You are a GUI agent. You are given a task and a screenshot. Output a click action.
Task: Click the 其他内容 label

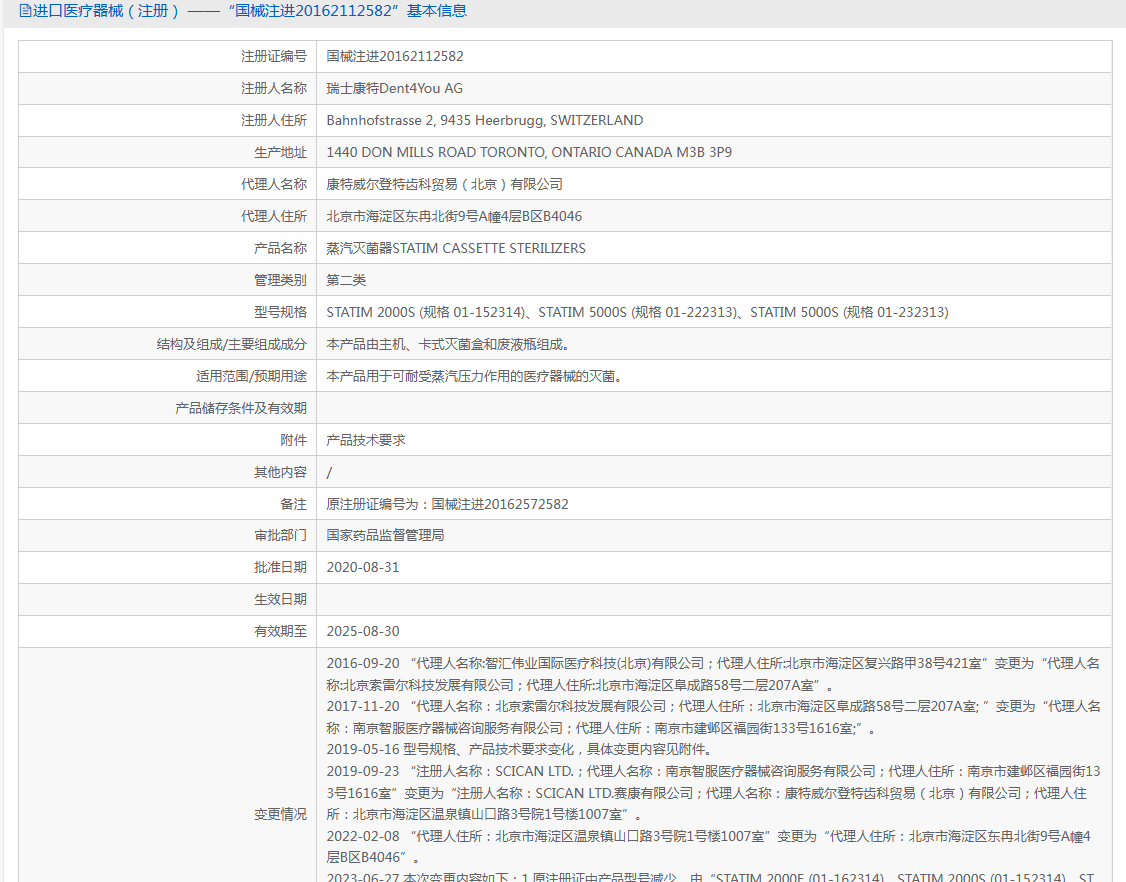(280, 473)
